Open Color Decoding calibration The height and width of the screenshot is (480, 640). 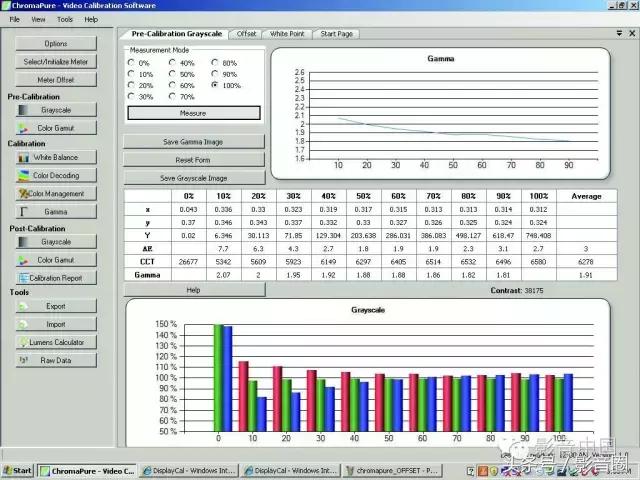click(56, 175)
